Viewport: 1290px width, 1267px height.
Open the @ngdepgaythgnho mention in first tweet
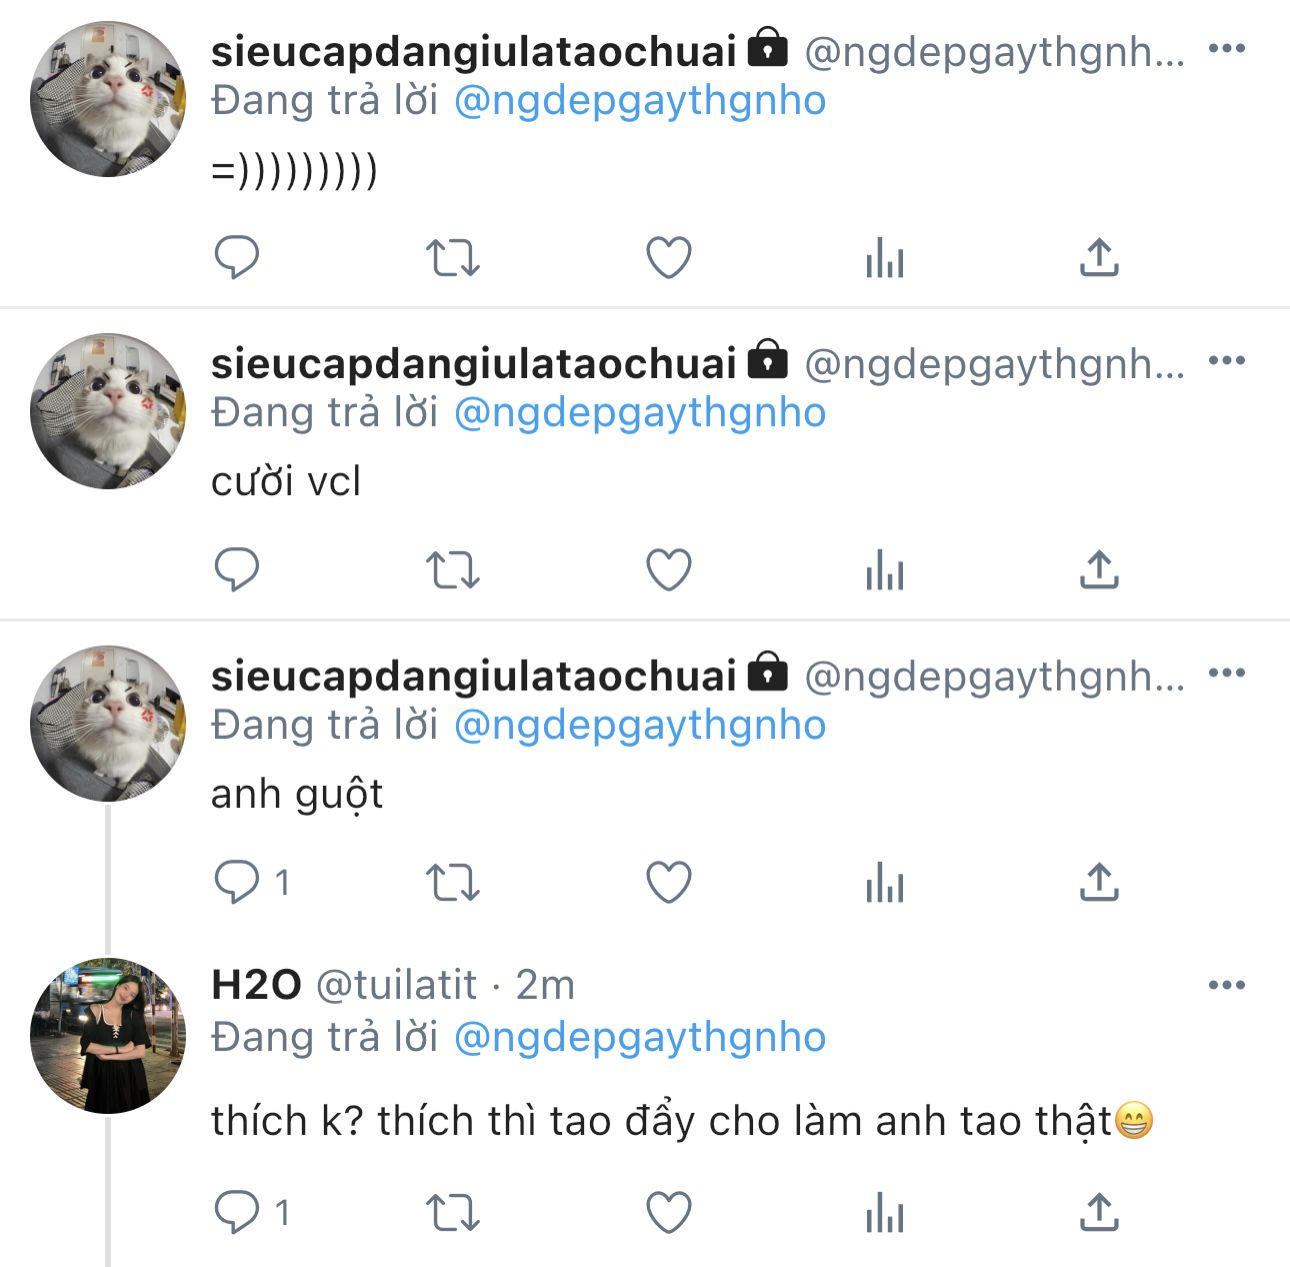pos(640,101)
